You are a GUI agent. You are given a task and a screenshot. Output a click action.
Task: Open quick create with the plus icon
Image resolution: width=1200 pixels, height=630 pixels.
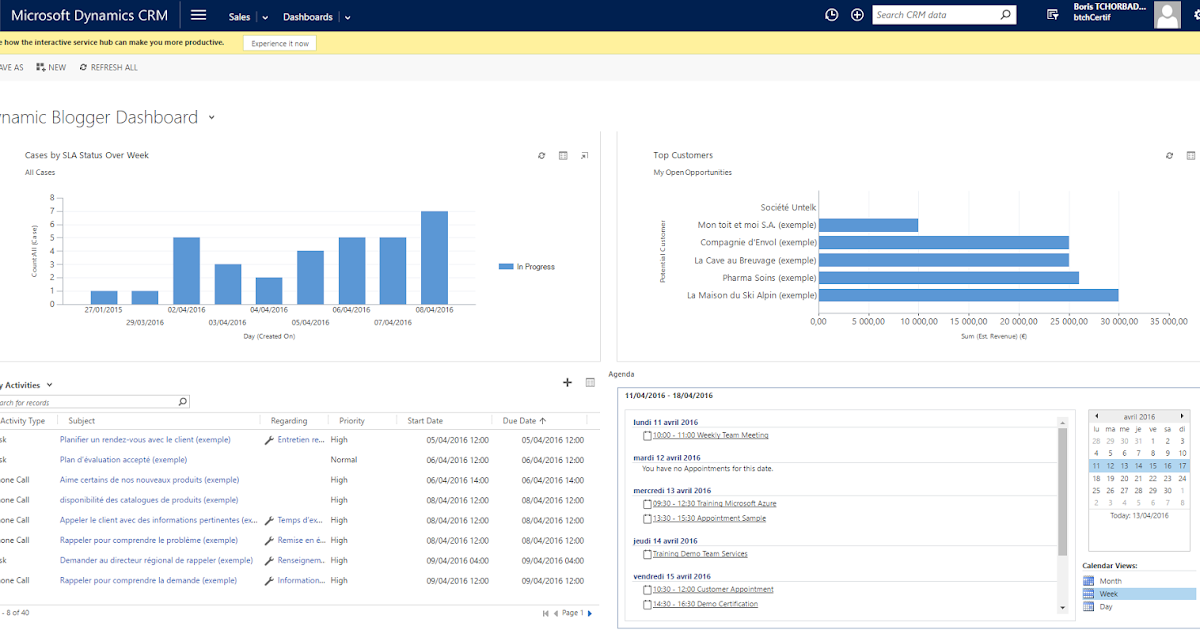coord(856,14)
